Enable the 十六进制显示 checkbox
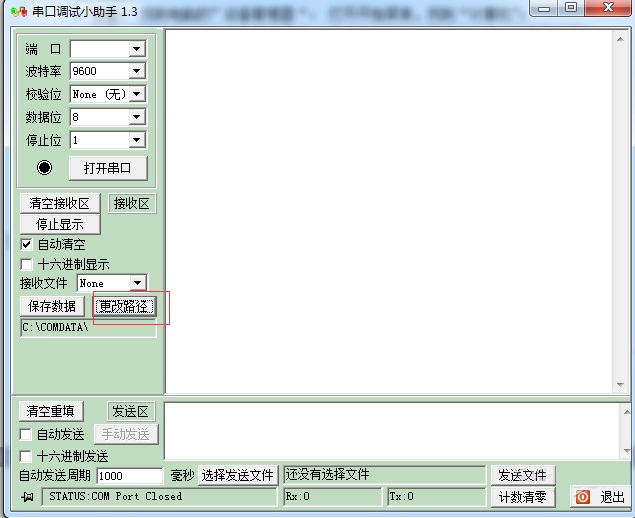This screenshot has height=518, width=635. pos(26,264)
